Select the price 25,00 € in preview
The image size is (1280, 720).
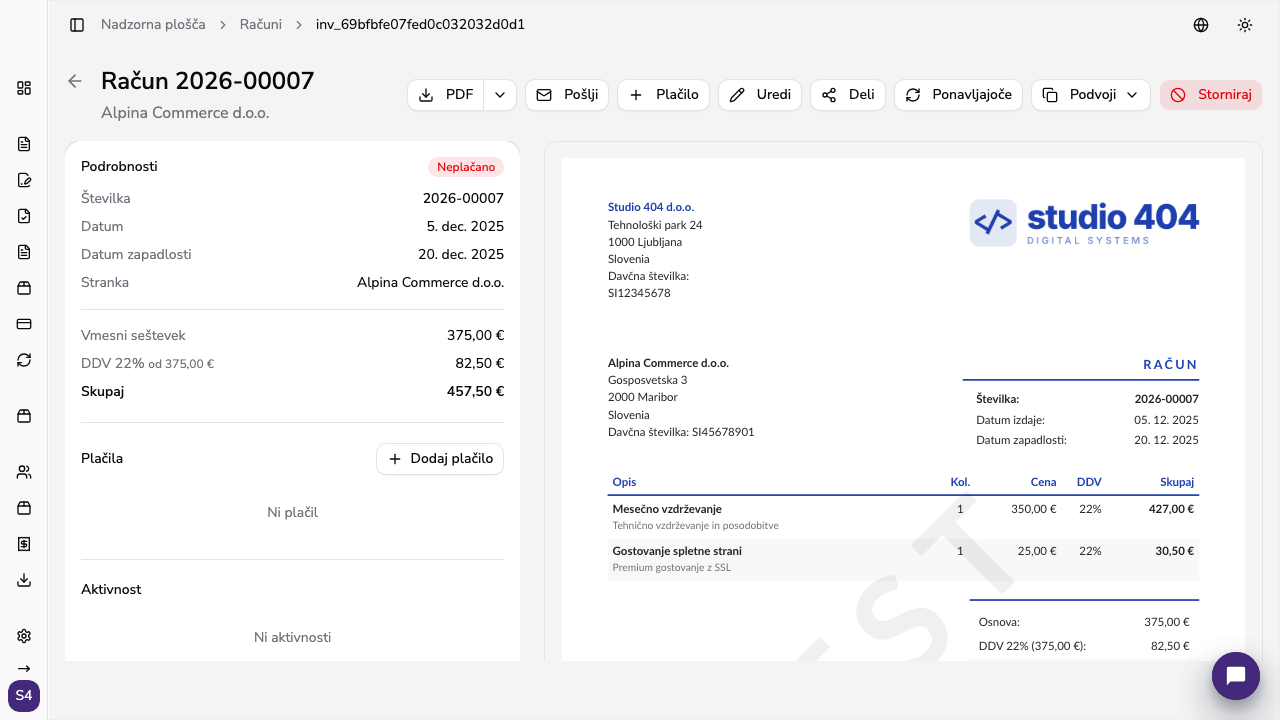point(1037,551)
